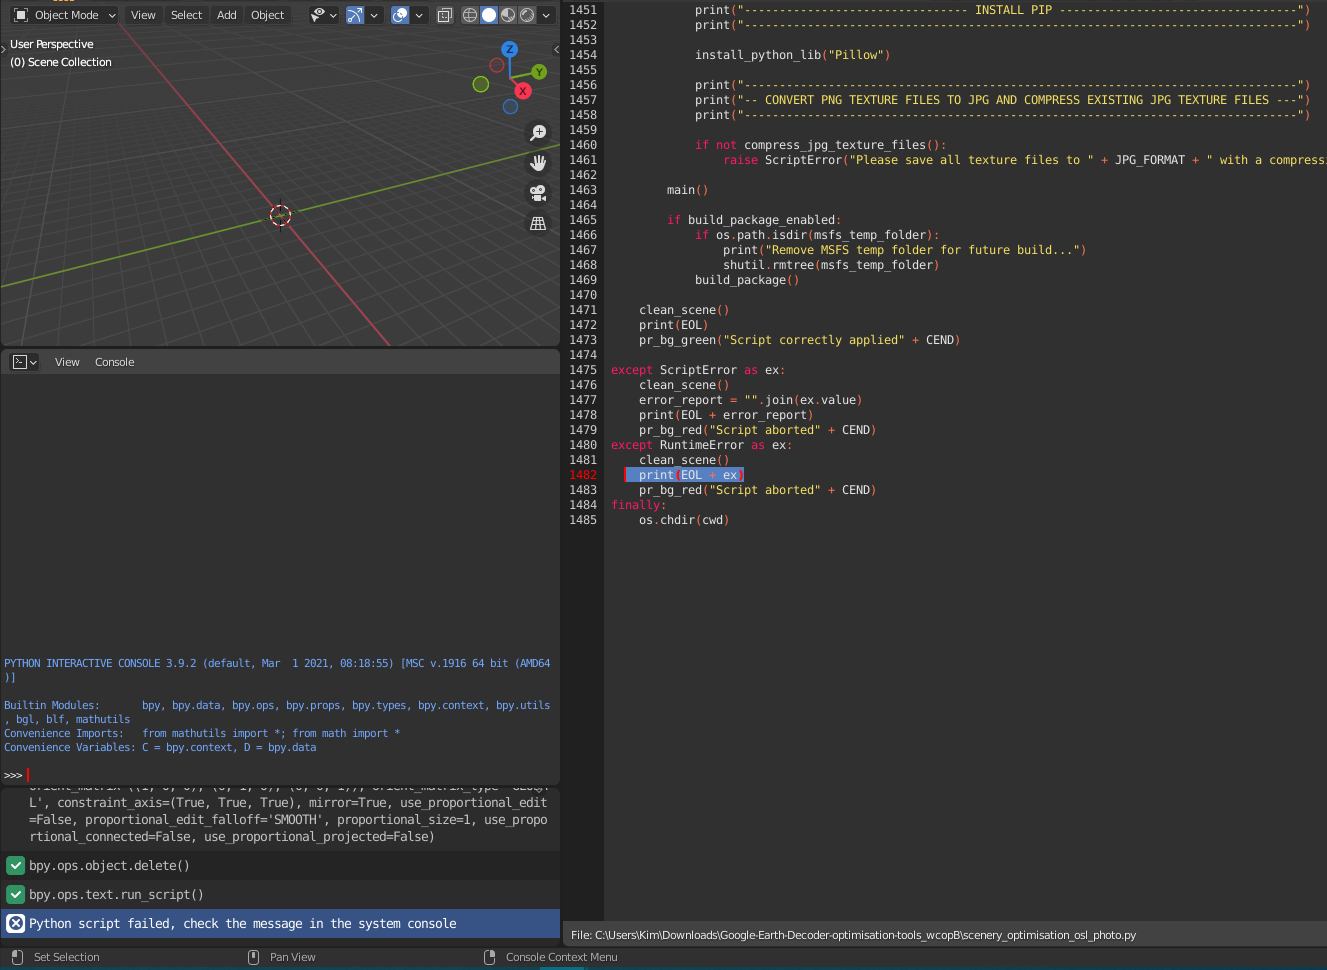Toggle the viewport gizmos button

[x=355, y=15]
